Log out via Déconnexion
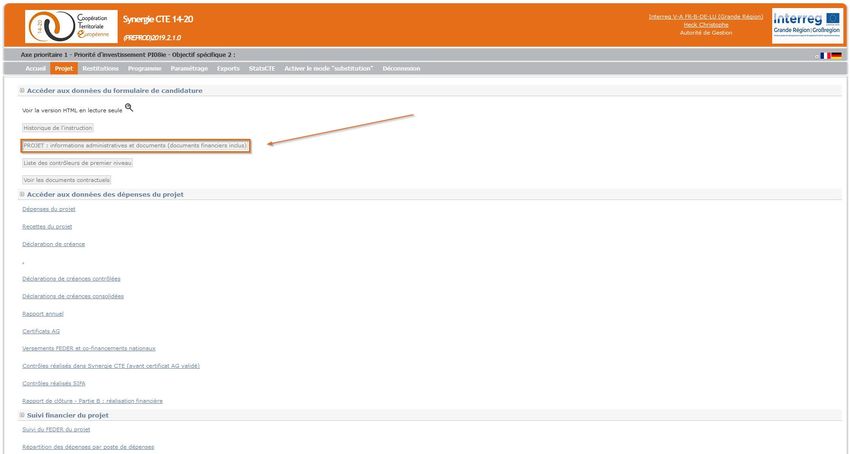This screenshot has width=850, height=454. point(401,68)
